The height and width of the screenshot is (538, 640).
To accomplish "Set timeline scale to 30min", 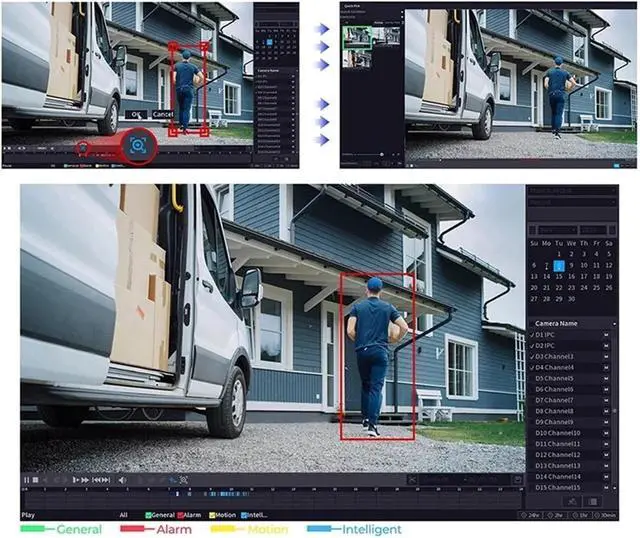I will [604, 515].
